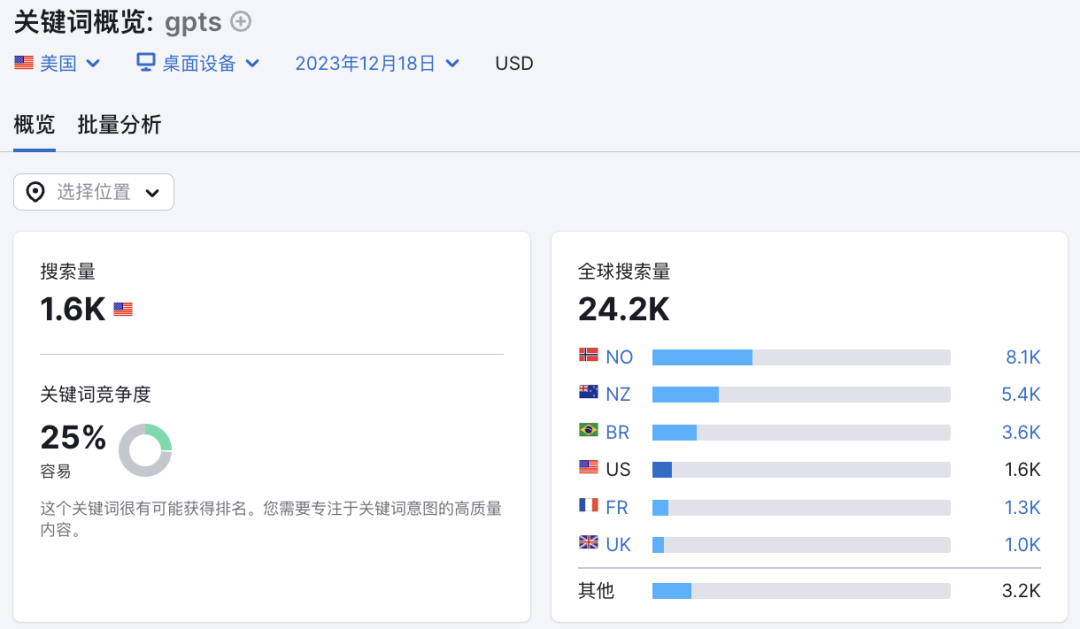Screen dimensions: 1080x629
Task: Click the 5.4K volume link for NZ
Action: point(1020,394)
